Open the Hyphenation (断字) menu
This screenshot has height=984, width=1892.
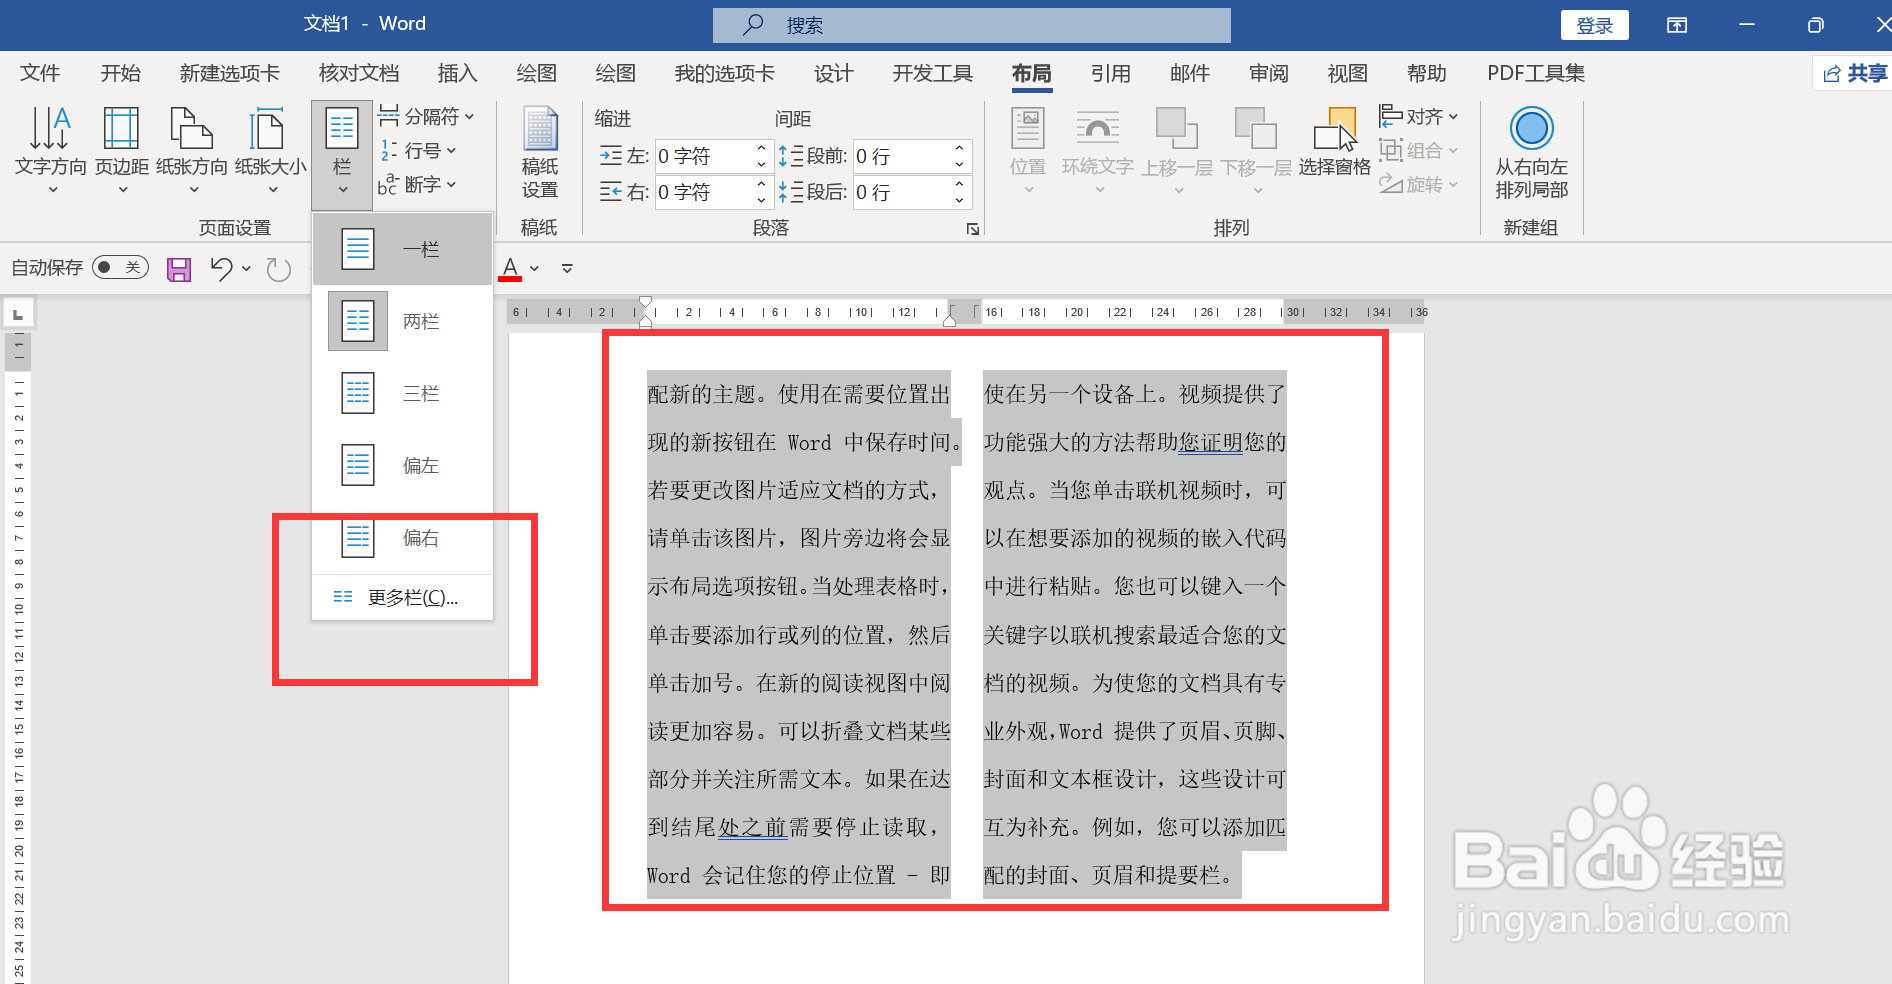coord(418,184)
